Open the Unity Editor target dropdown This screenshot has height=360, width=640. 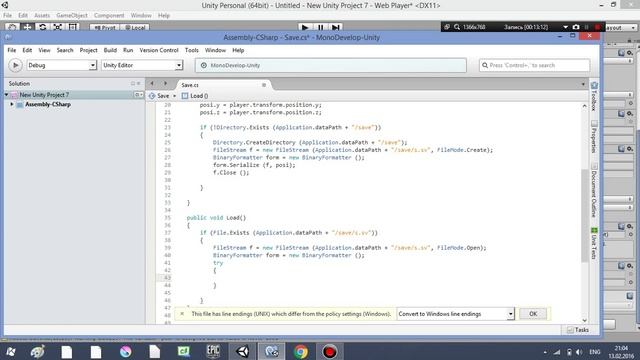coord(142,65)
